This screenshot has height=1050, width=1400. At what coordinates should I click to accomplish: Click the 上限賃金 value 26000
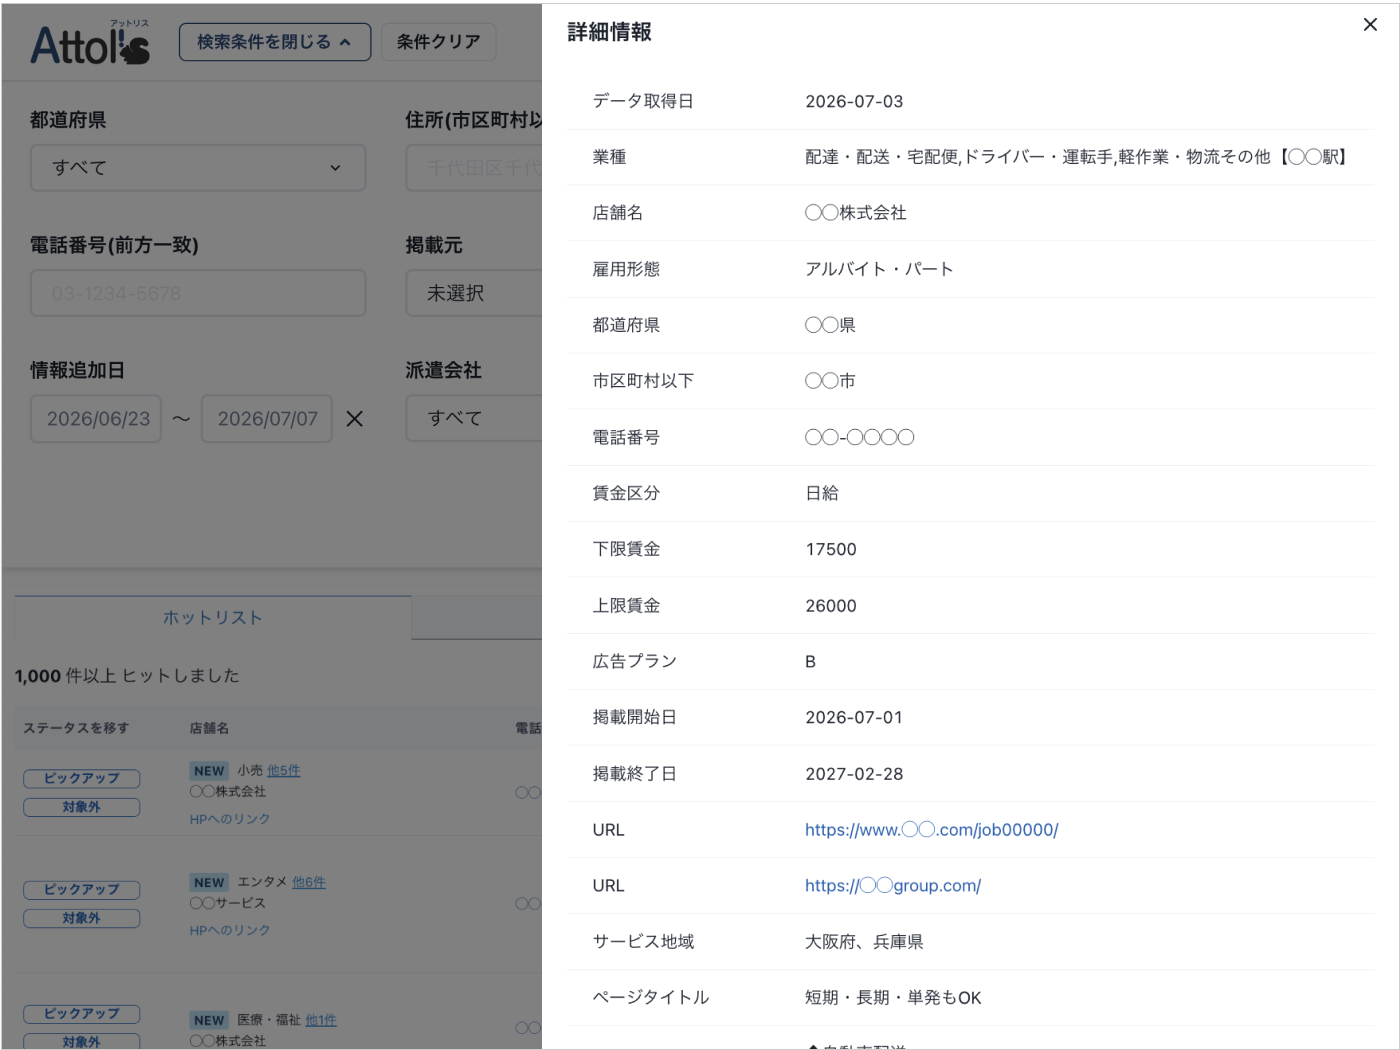[831, 606]
